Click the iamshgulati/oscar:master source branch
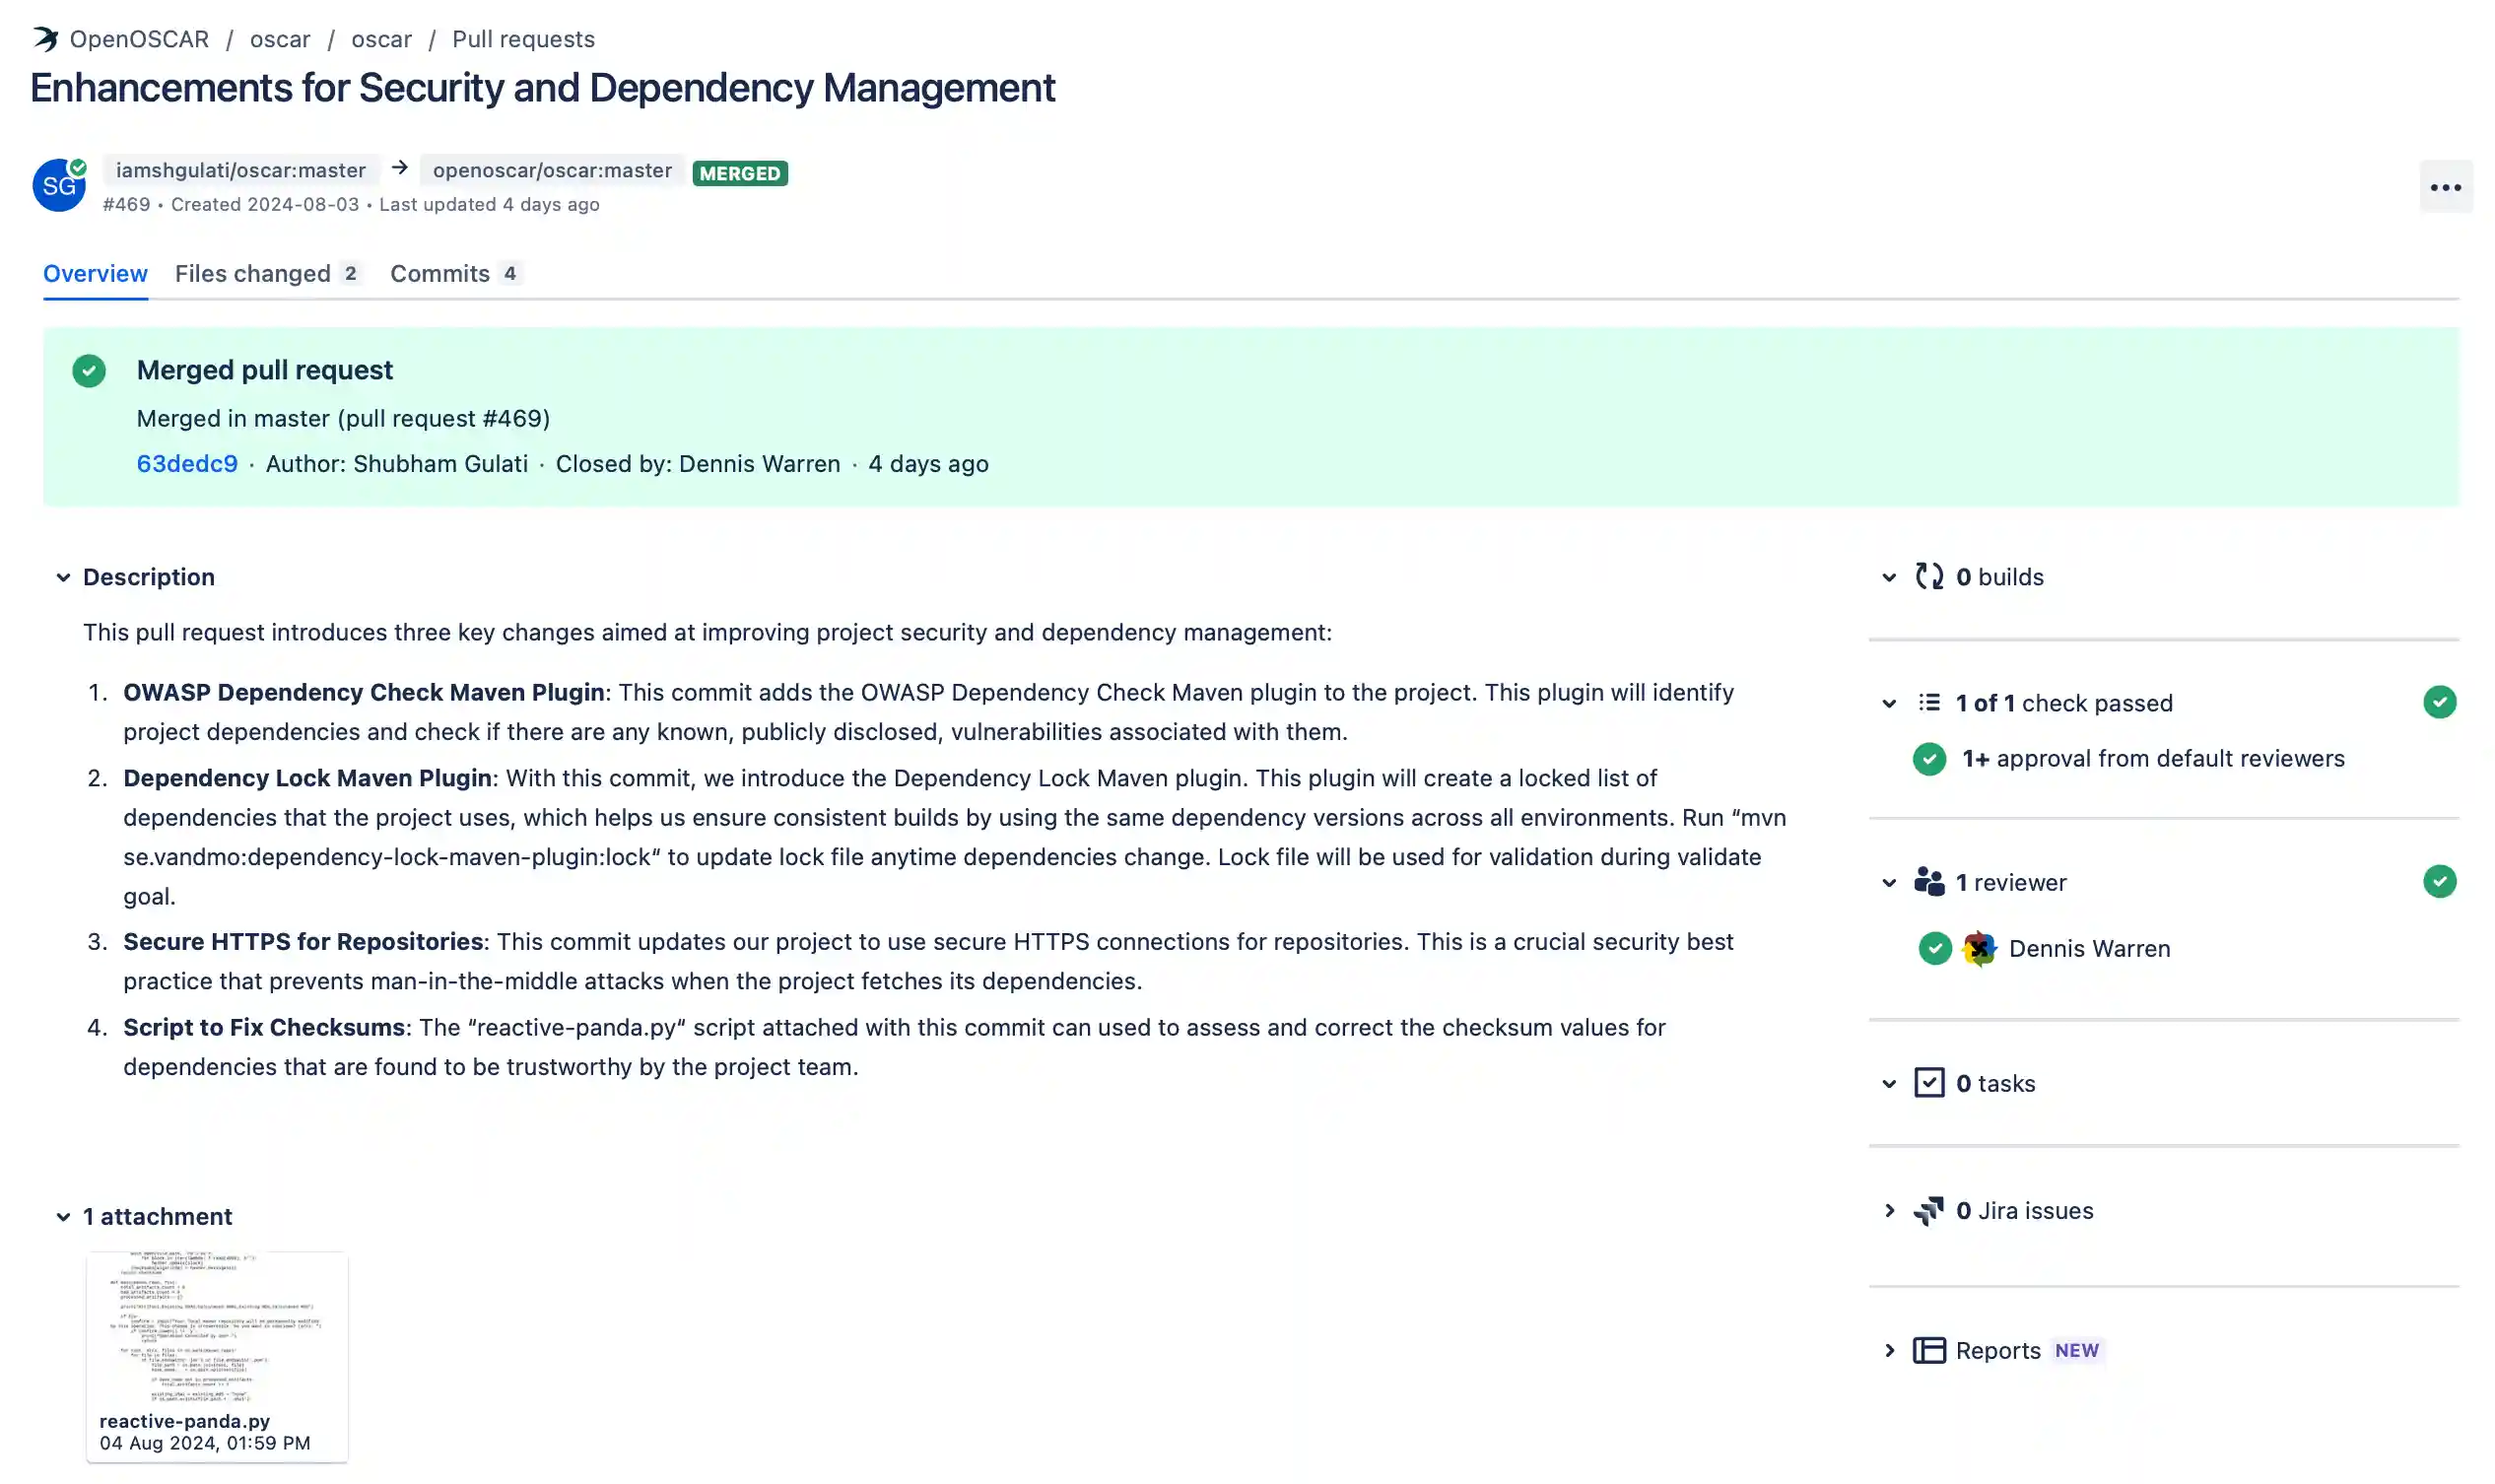The height and width of the screenshot is (1484, 2495). pyautogui.click(x=241, y=170)
